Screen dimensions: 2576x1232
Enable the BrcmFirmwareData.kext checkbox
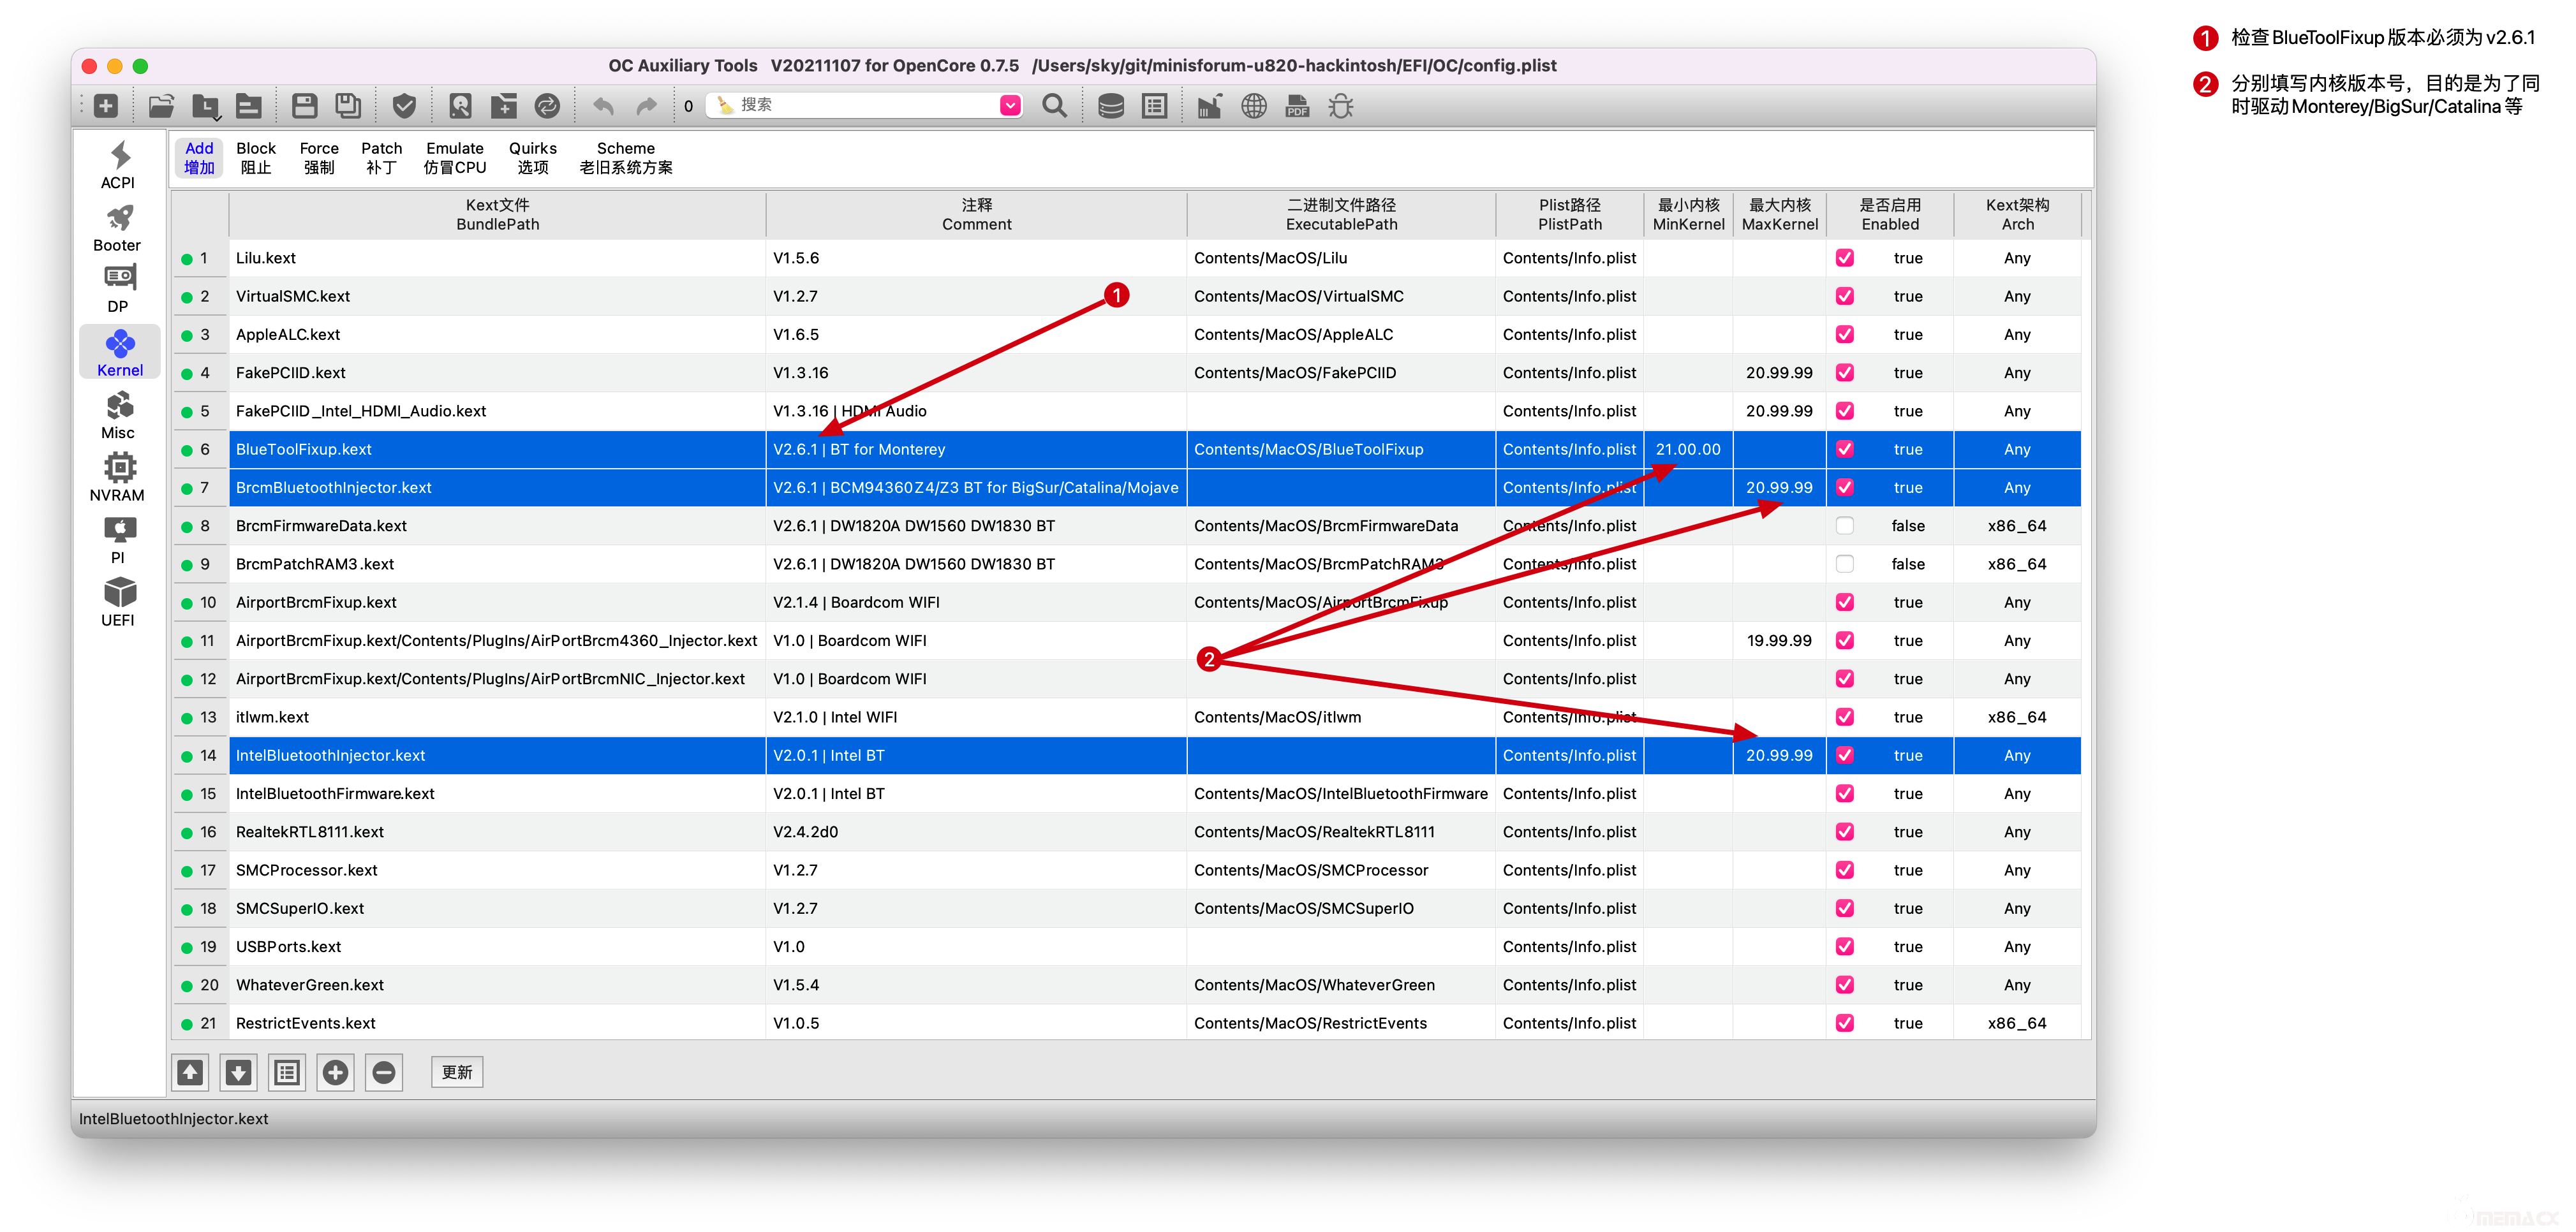click(1845, 526)
